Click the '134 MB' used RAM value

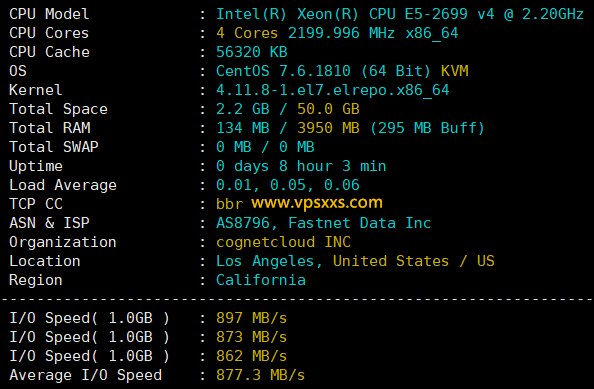click(243, 128)
